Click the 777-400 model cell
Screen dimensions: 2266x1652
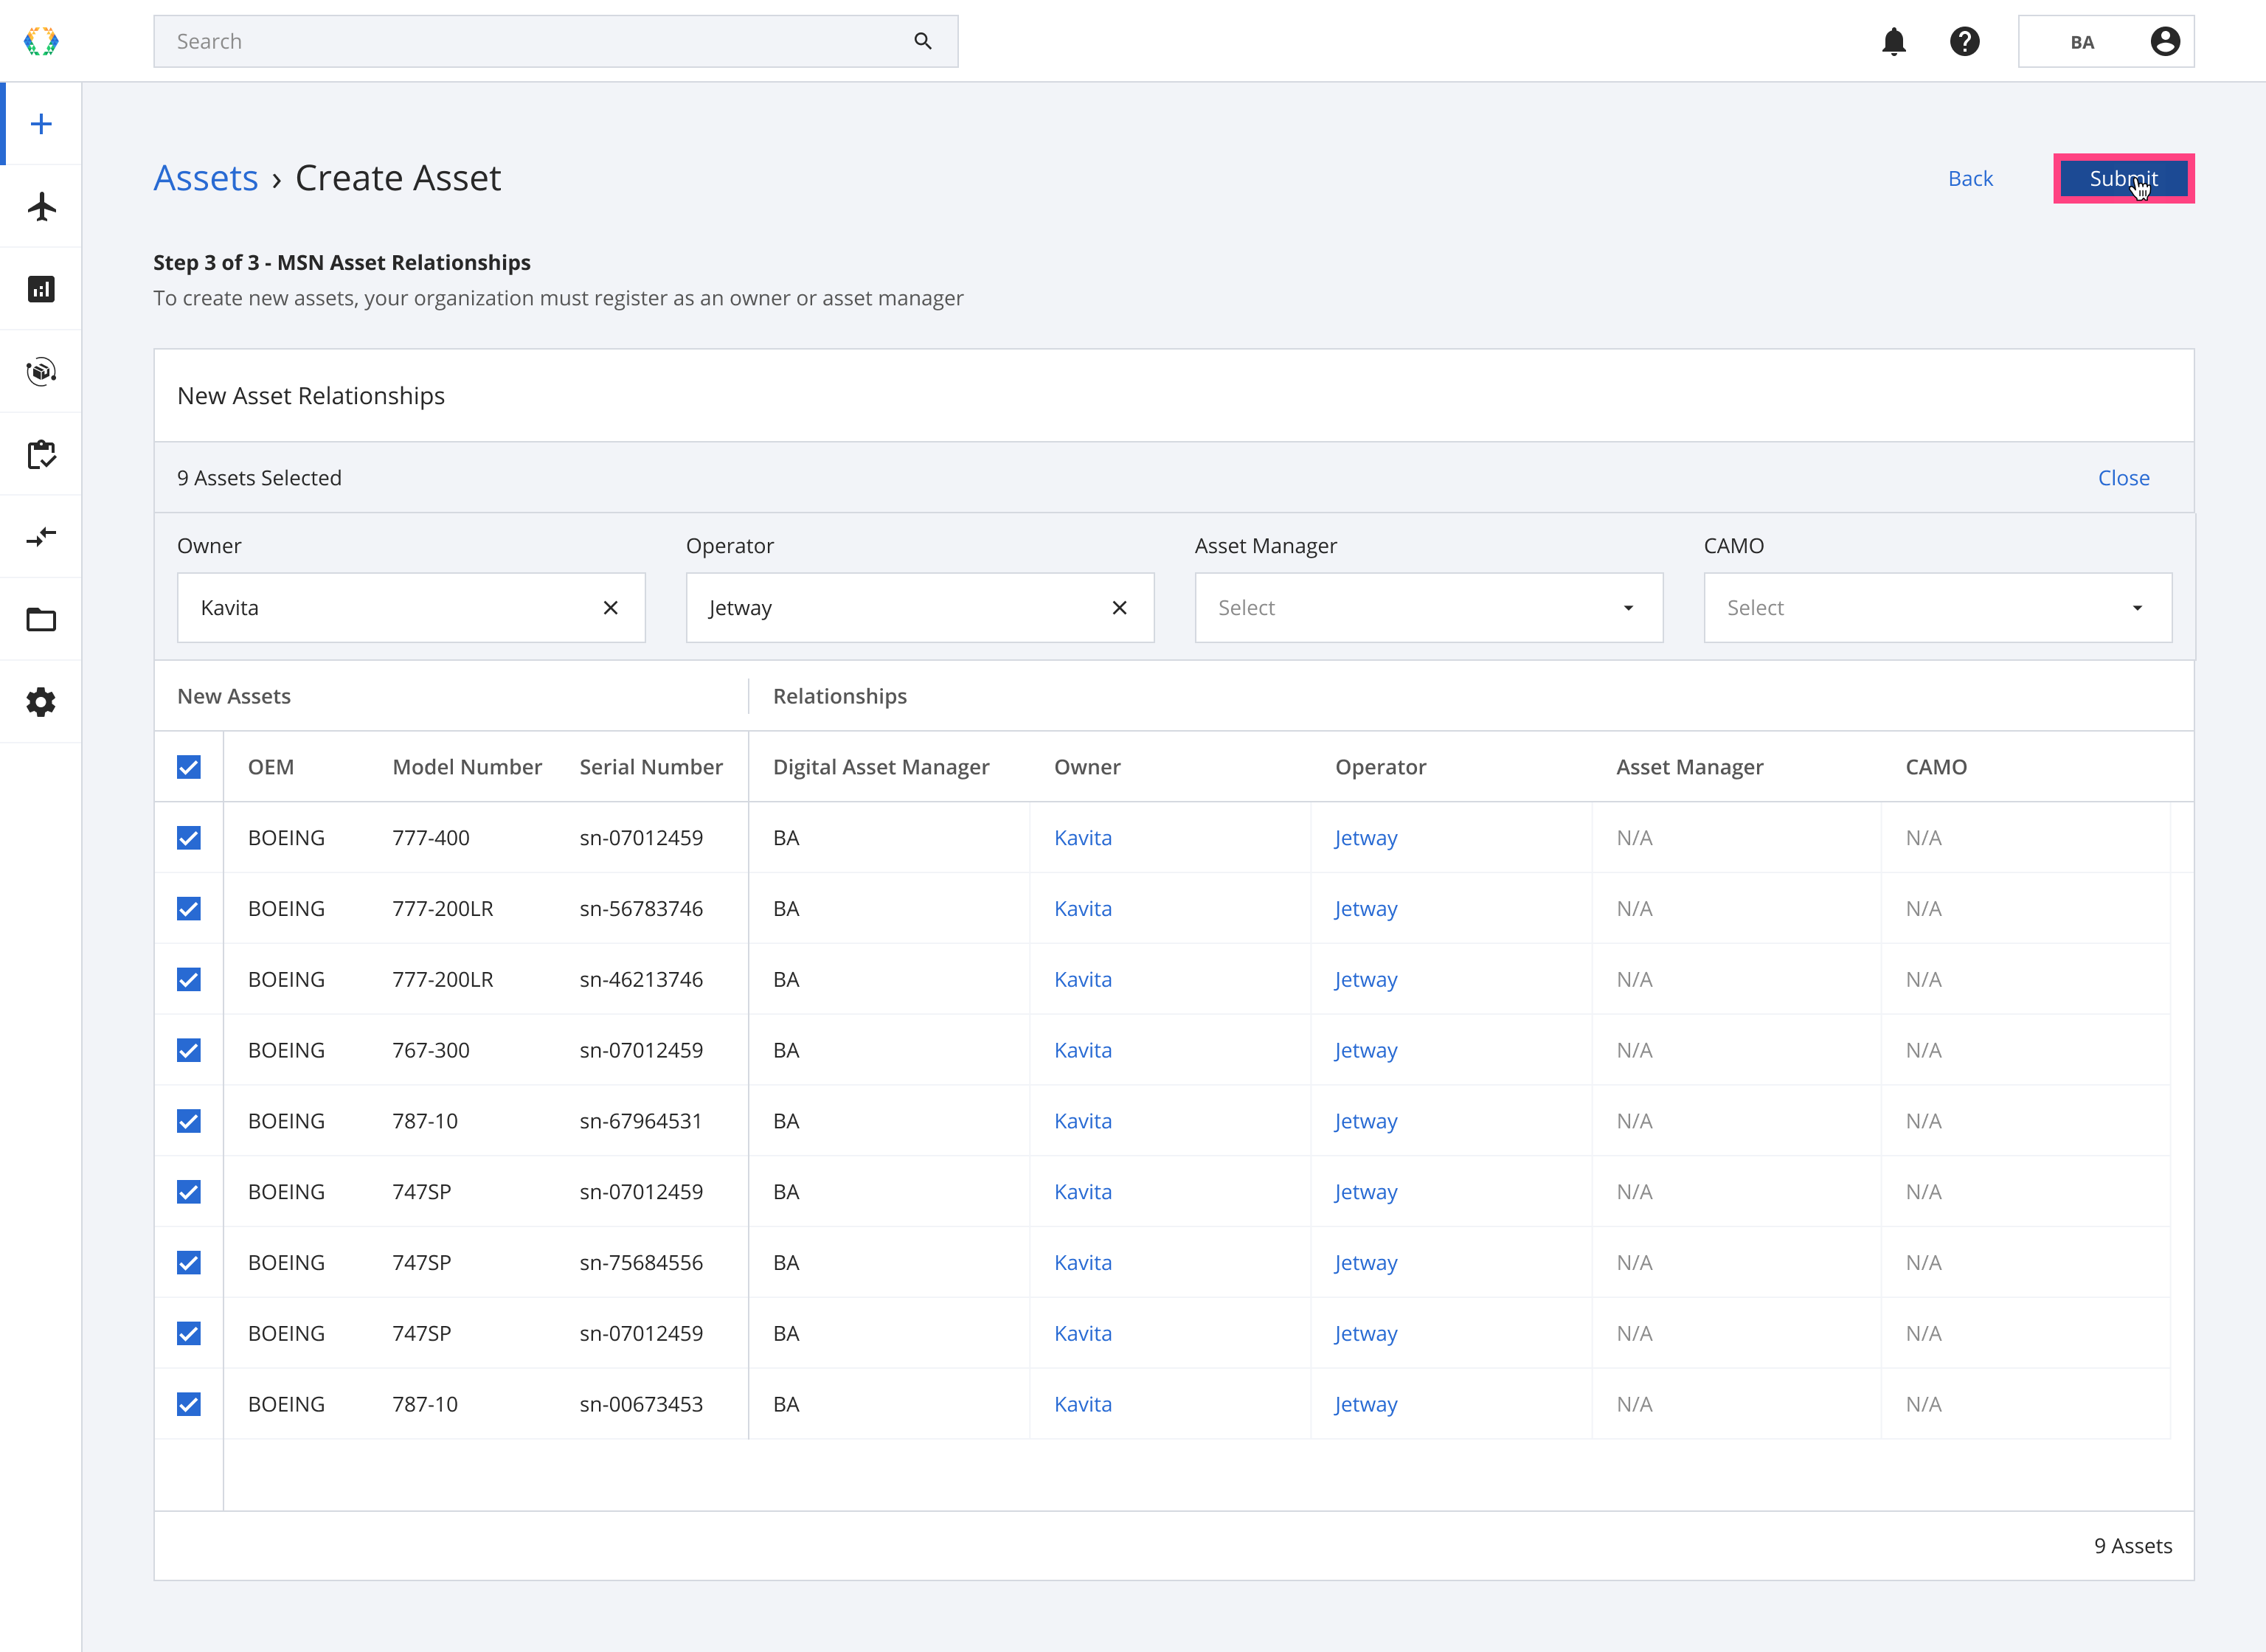[x=430, y=838]
